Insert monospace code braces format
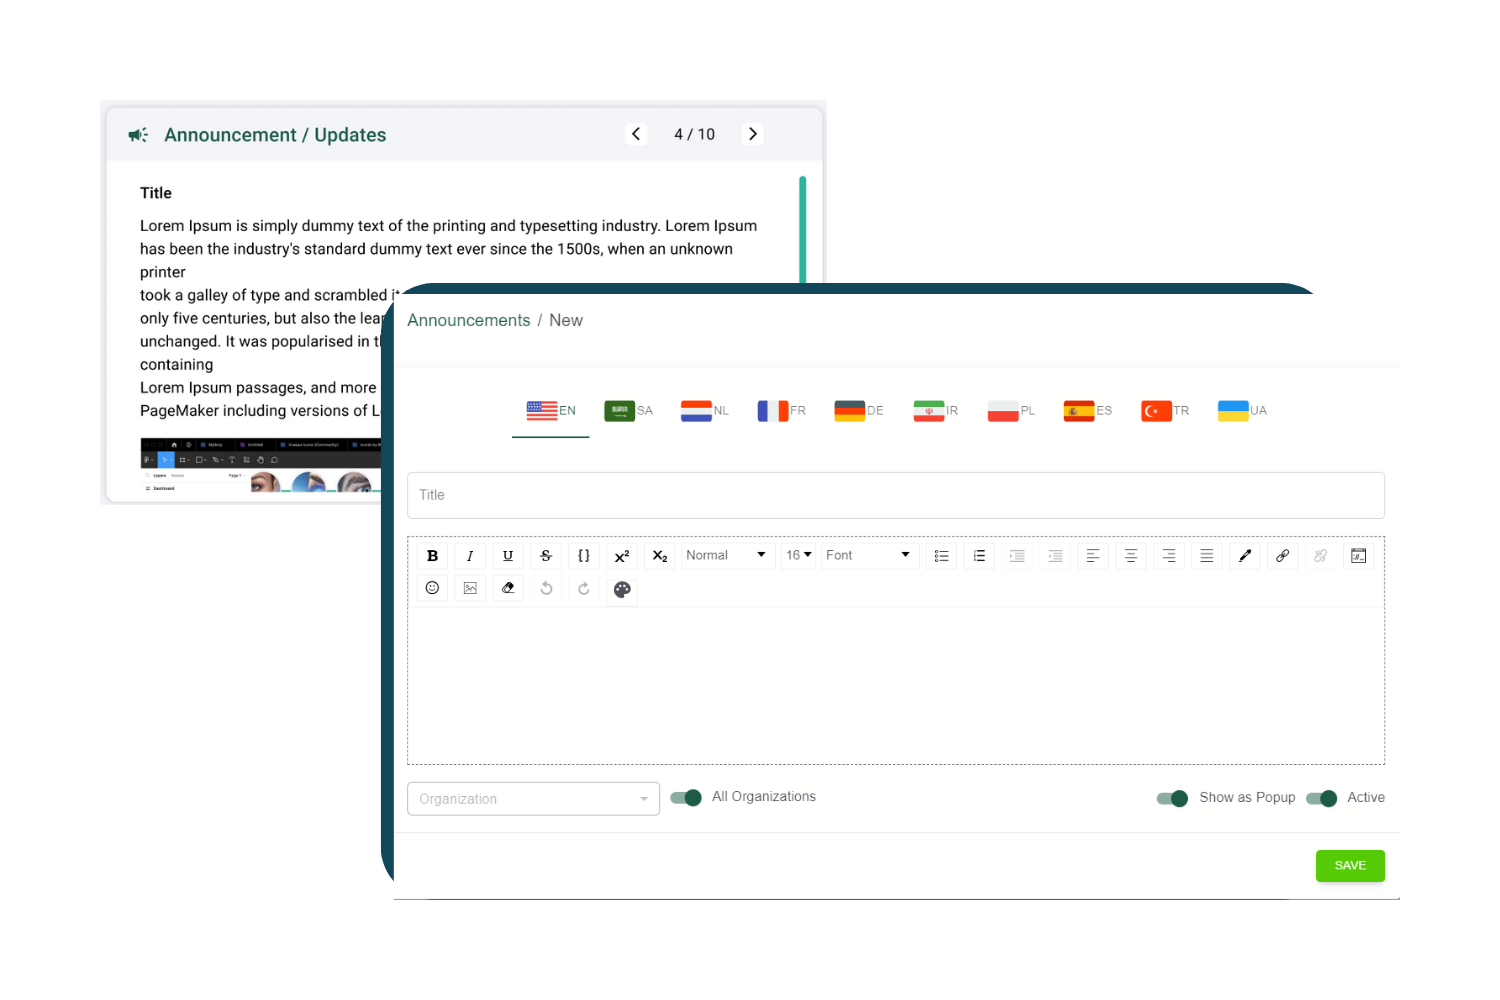This screenshot has width=1500, height=1000. (584, 556)
